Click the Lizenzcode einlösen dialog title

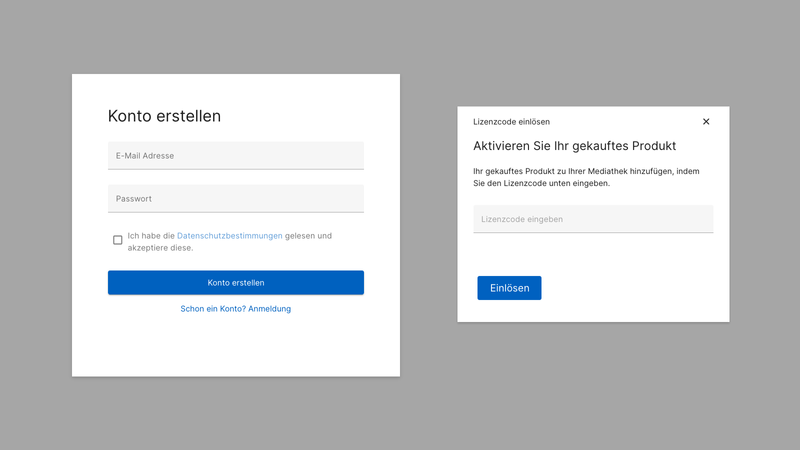click(511, 122)
